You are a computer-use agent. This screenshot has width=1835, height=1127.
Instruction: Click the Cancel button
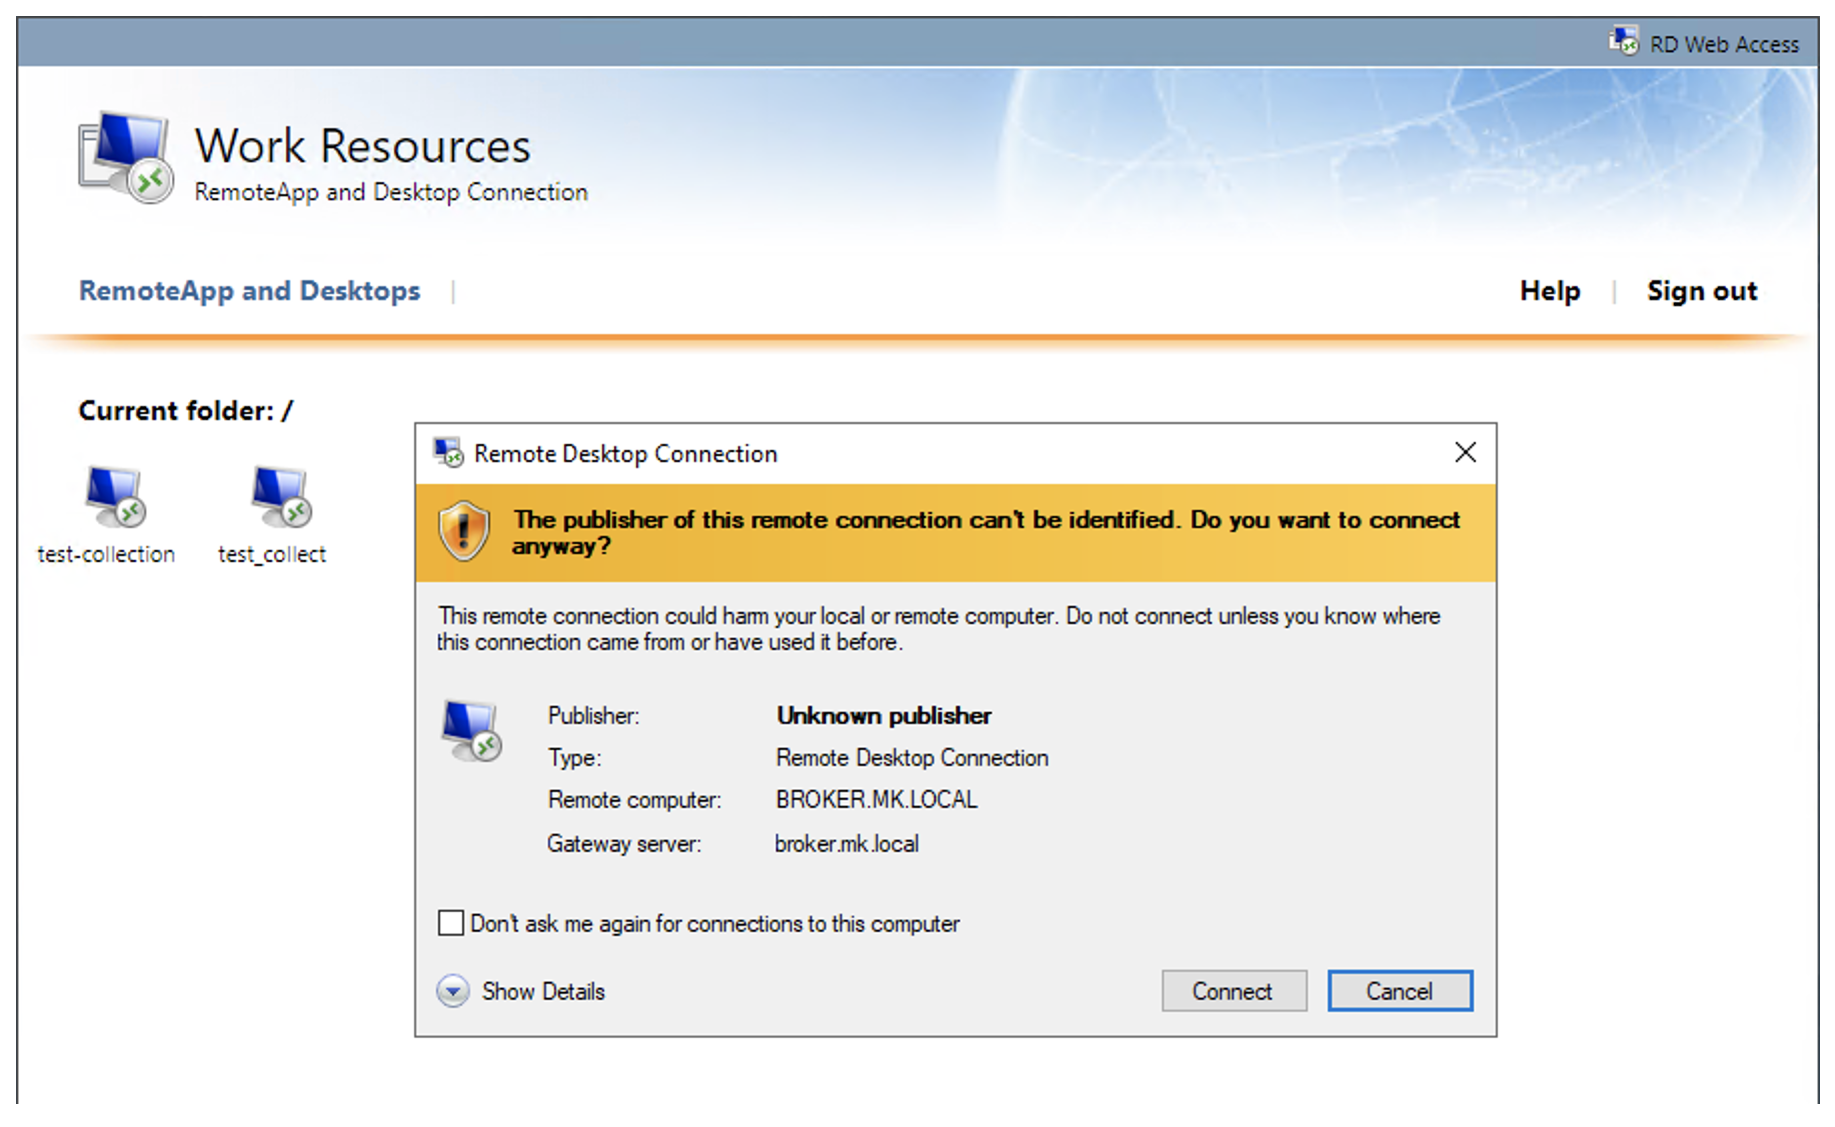1400,991
